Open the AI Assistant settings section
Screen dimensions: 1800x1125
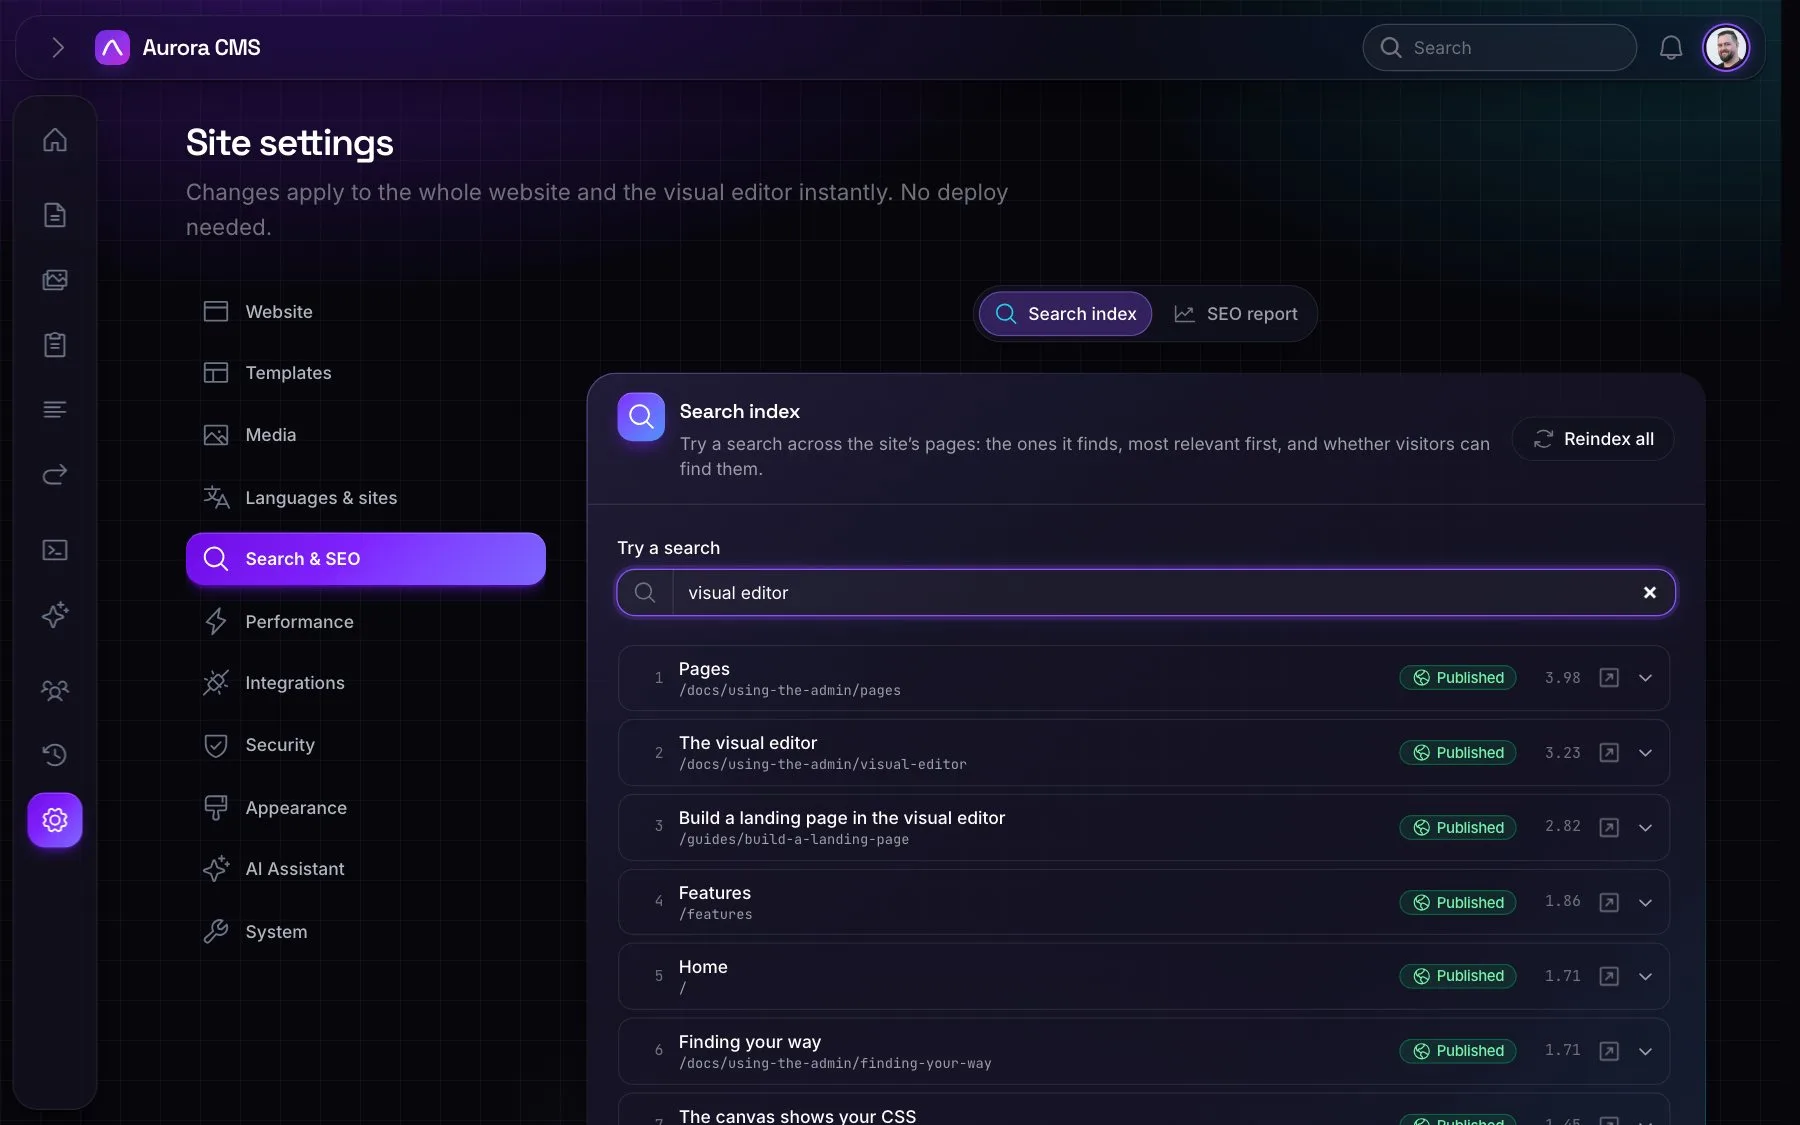coord(366,869)
